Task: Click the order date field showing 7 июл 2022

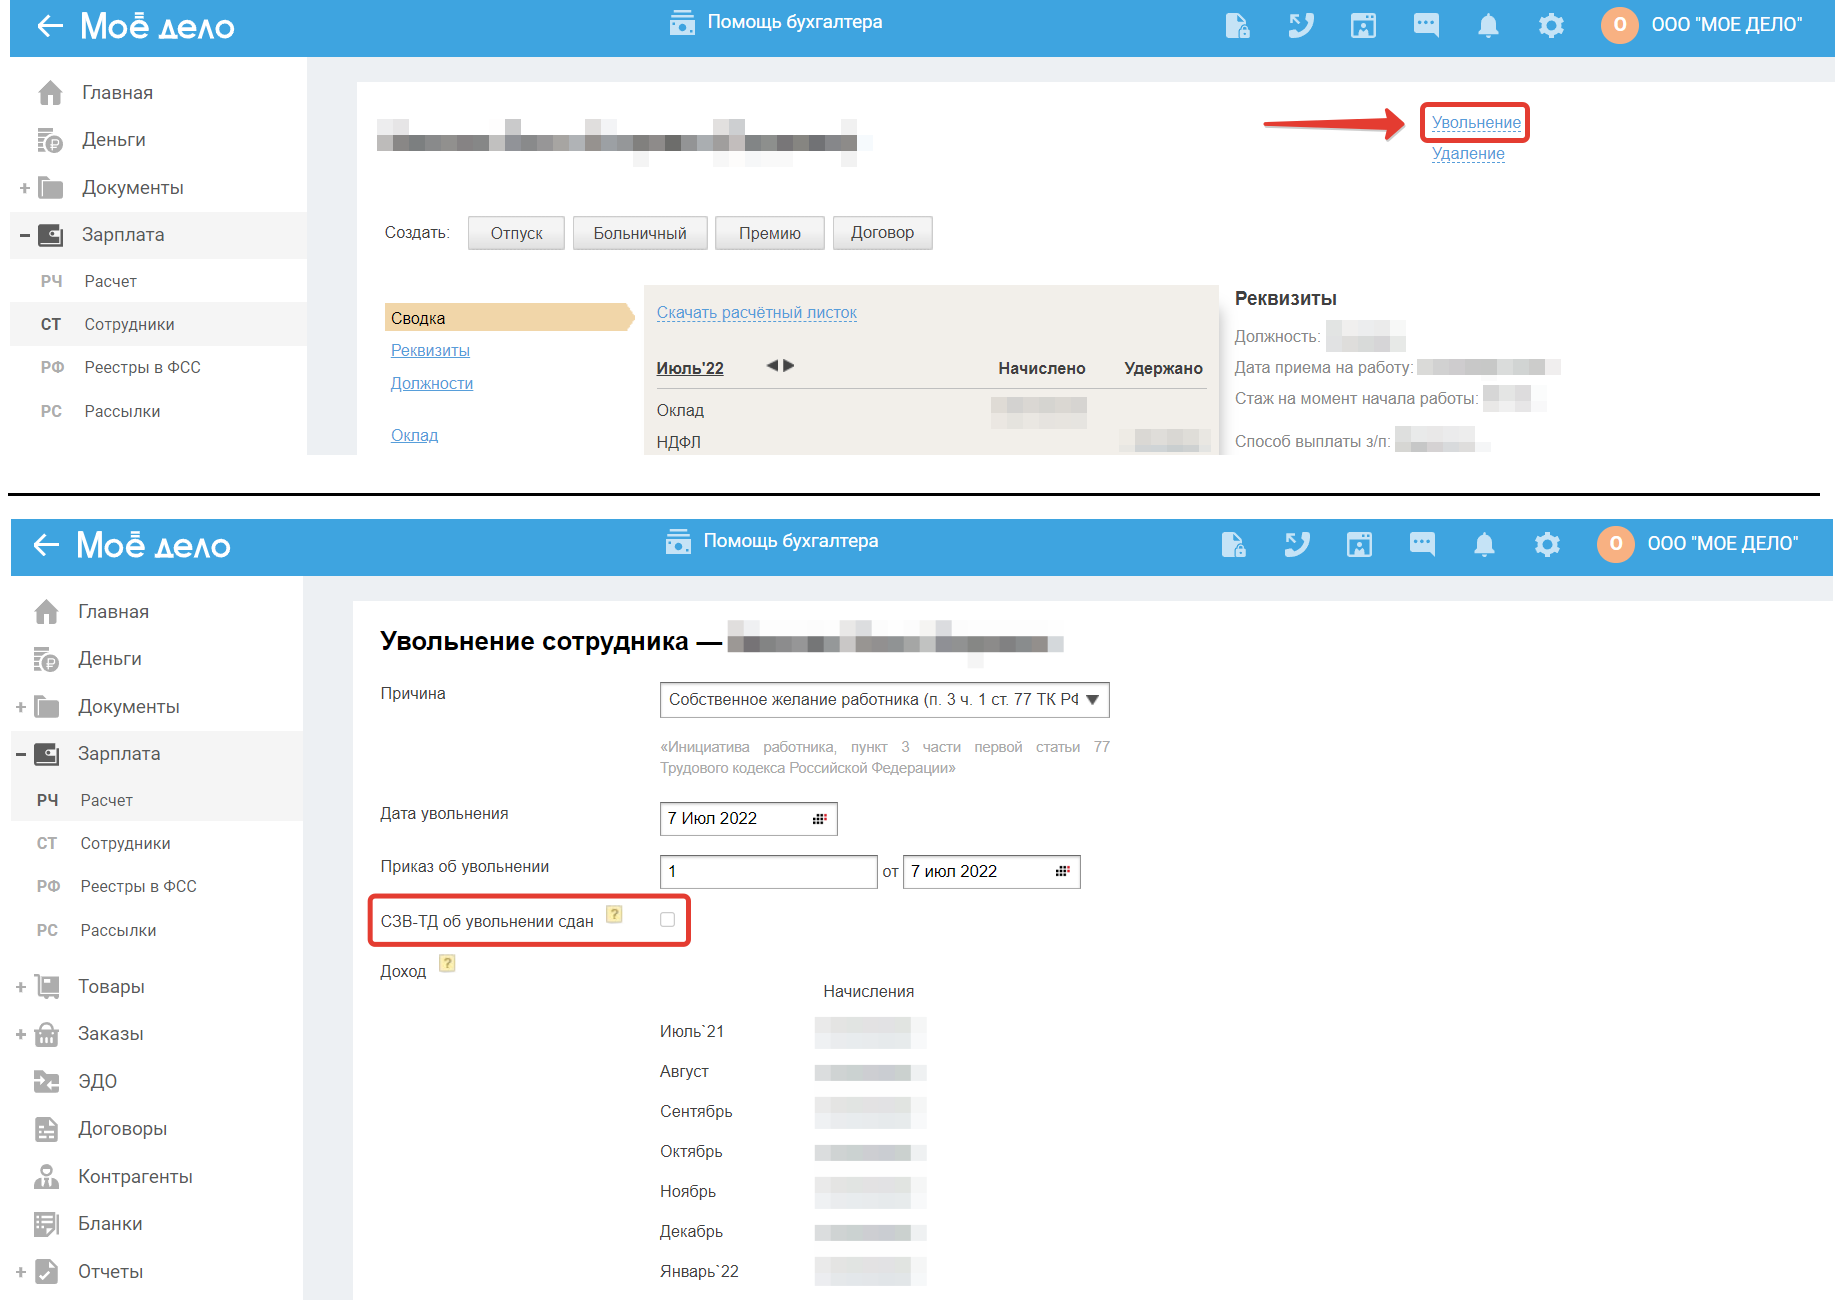Action: pyautogui.click(x=992, y=872)
